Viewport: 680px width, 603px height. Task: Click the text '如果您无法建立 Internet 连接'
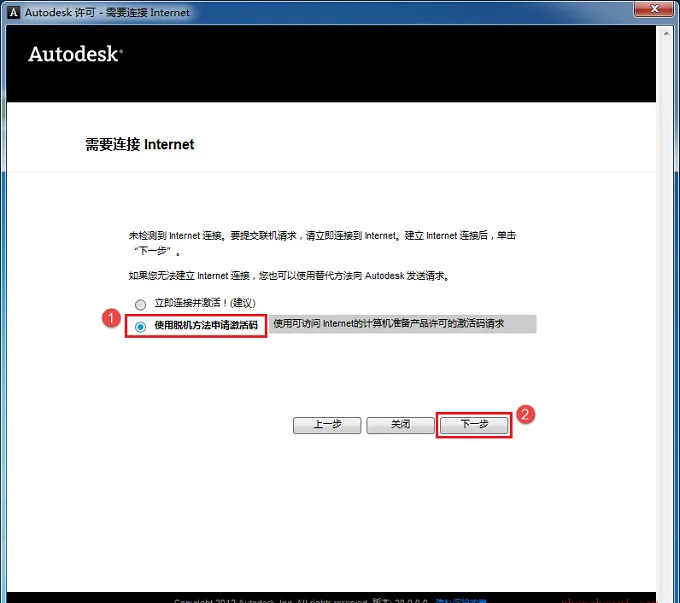pos(189,275)
